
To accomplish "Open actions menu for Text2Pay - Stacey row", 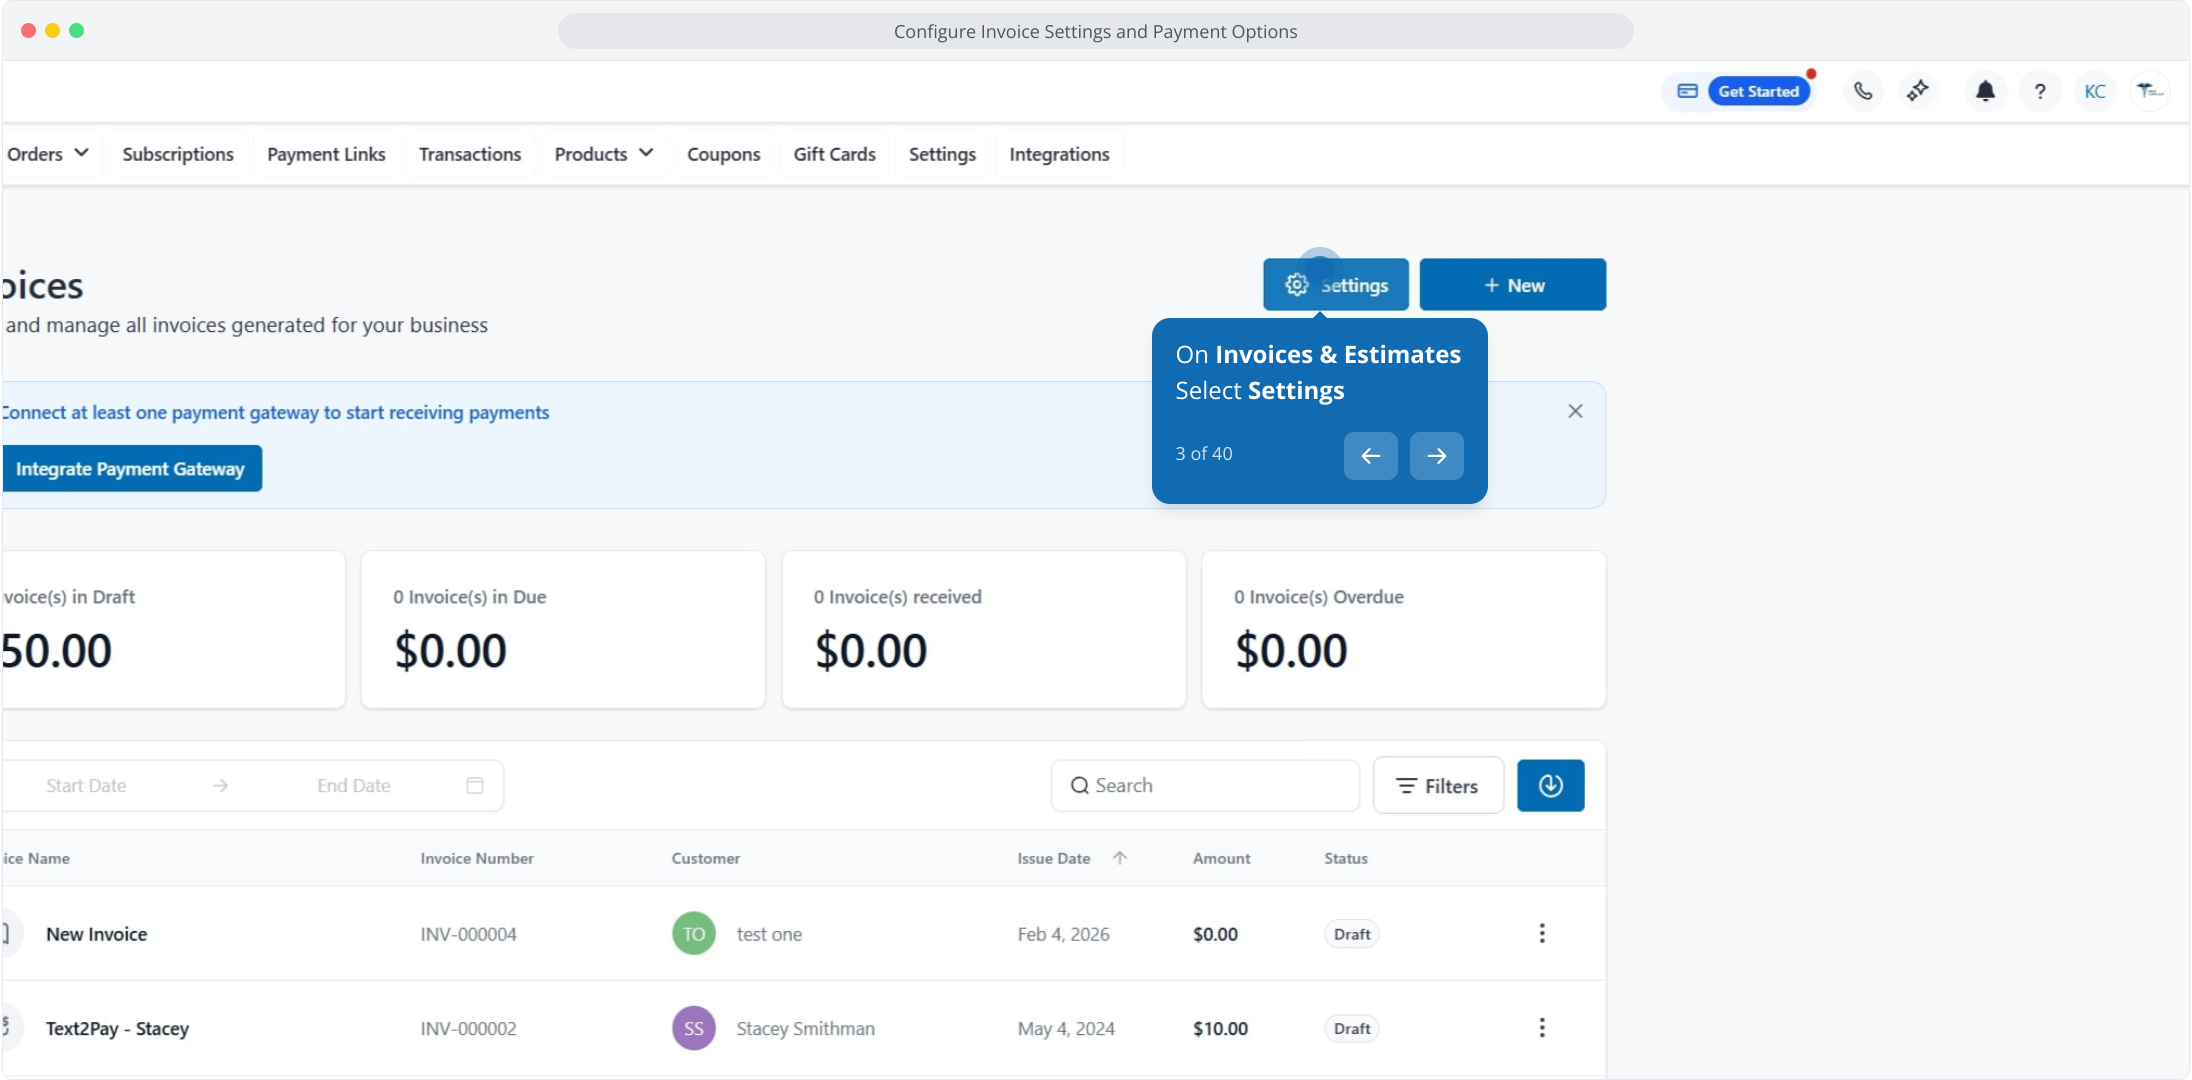I will pos(1541,1028).
